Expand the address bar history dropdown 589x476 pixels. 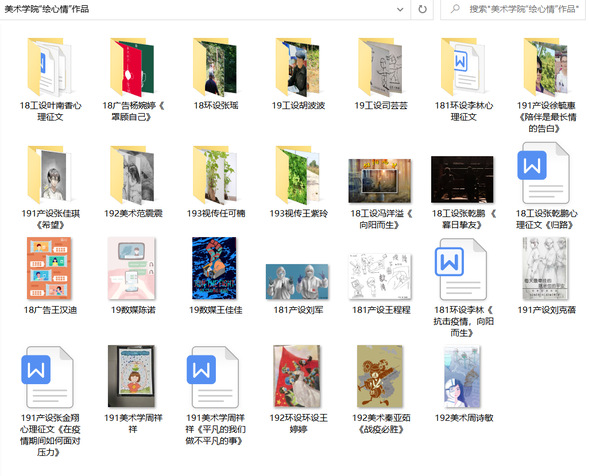[x=400, y=9]
